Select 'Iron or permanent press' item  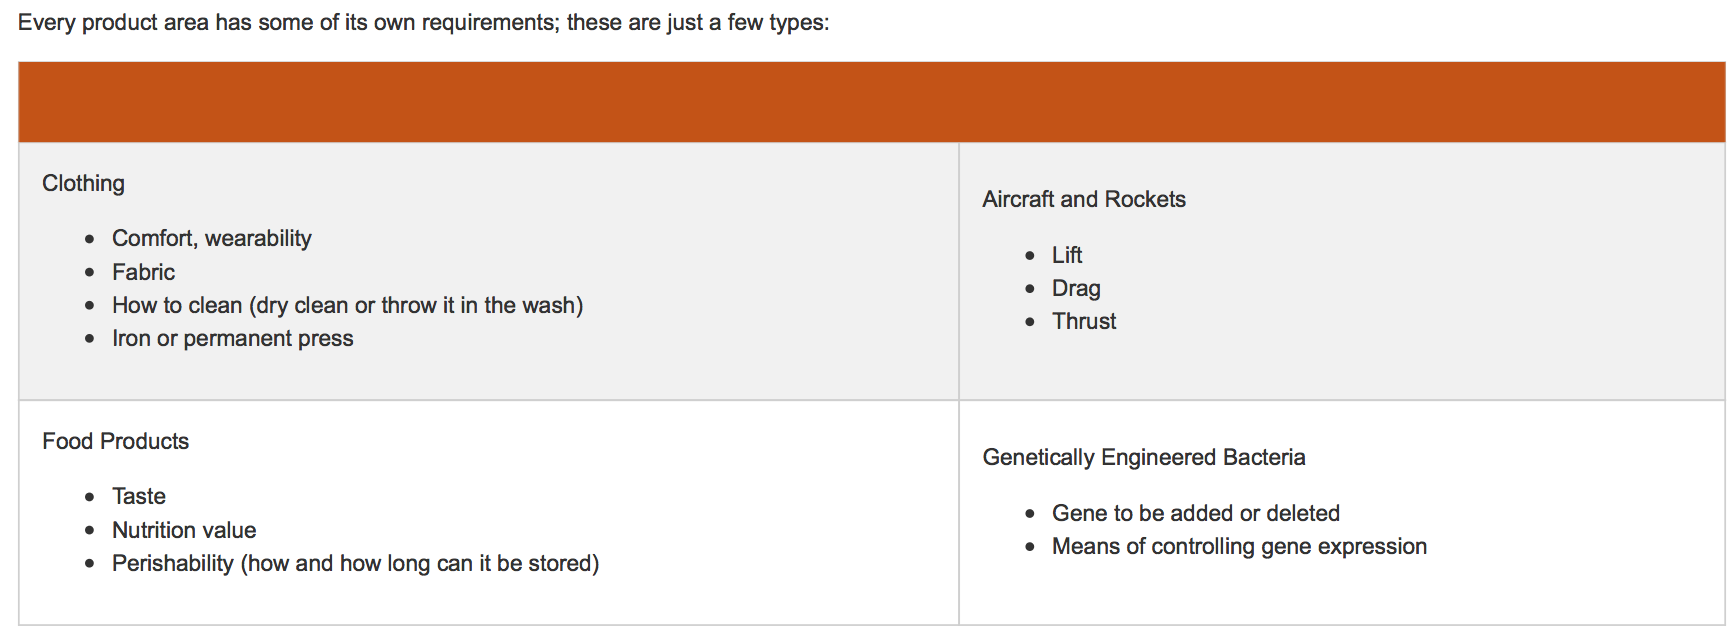[x=232, y=338]
